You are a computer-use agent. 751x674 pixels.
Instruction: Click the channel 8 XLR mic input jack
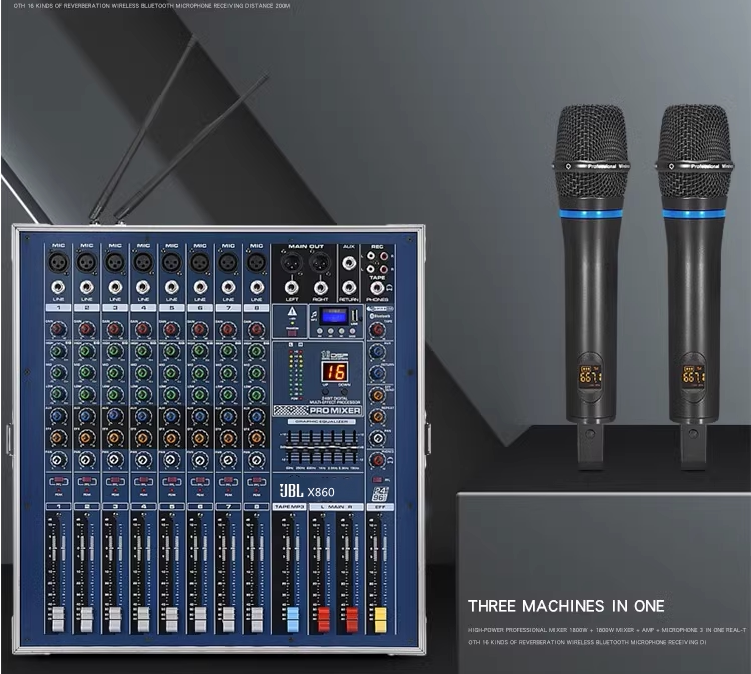[256, 262]
